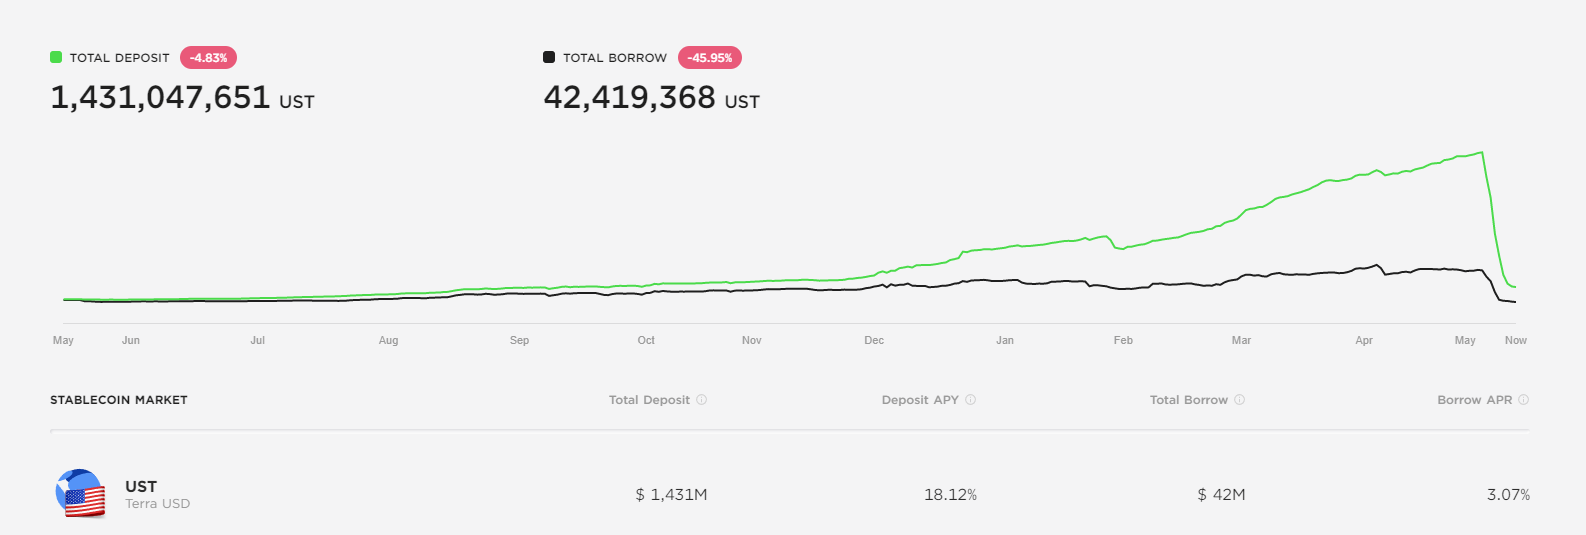Click the info icon next to Deposit APY
Image resolution: width=1586 pixels, height=535 pixels.
pyautogui.click(x=970, y=400)
